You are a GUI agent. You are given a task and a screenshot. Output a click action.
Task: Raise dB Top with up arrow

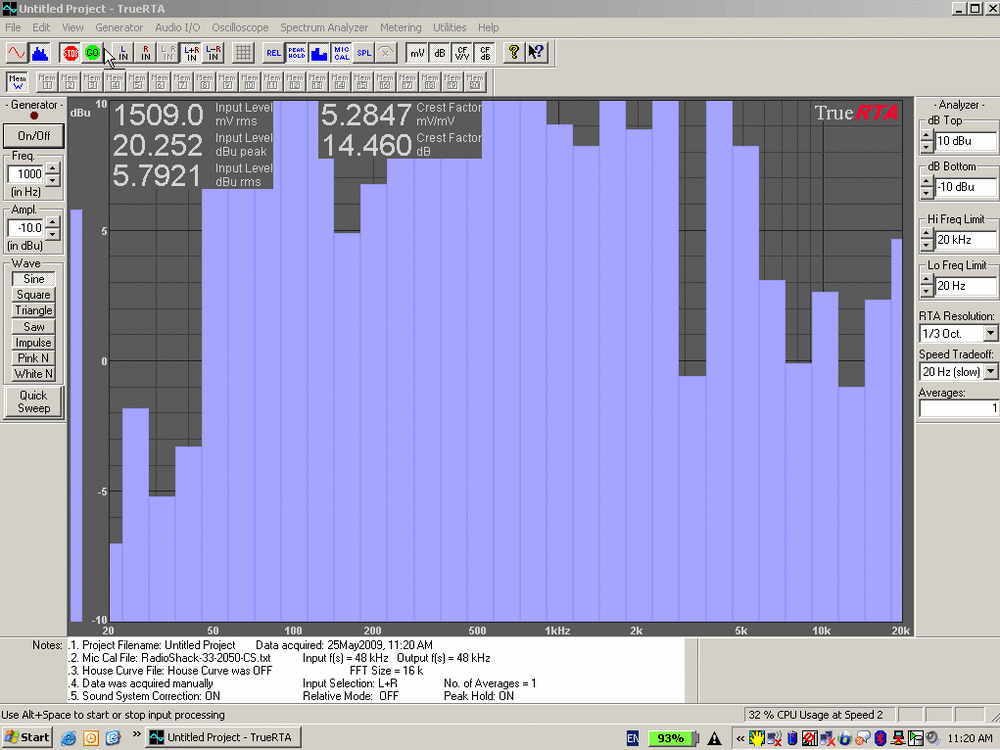tap(927, 135)
